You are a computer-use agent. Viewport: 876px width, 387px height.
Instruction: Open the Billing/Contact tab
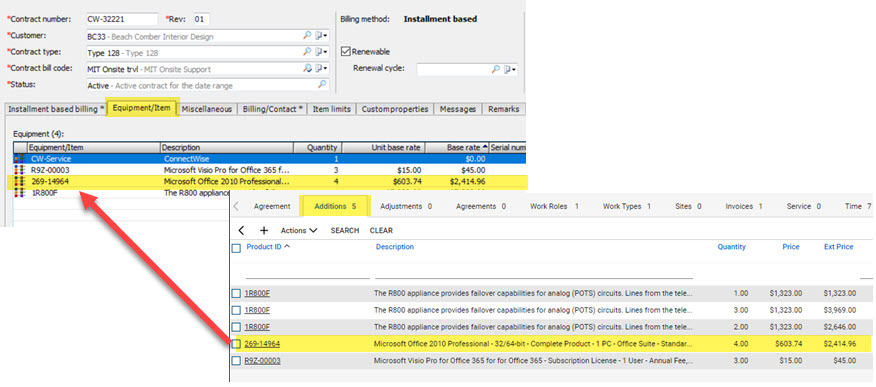pos(273,109)
